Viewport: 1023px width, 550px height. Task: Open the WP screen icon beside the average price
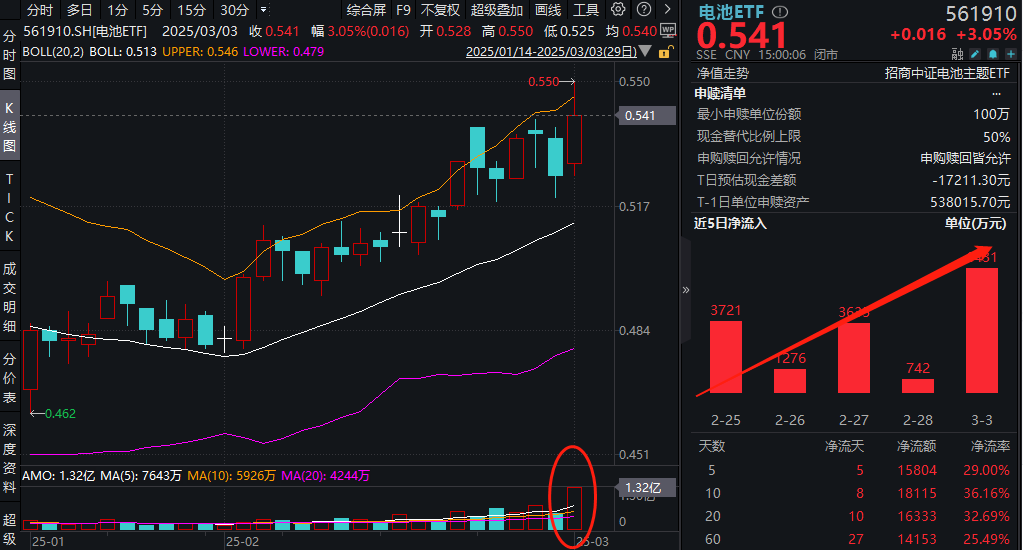click(668, 31)
